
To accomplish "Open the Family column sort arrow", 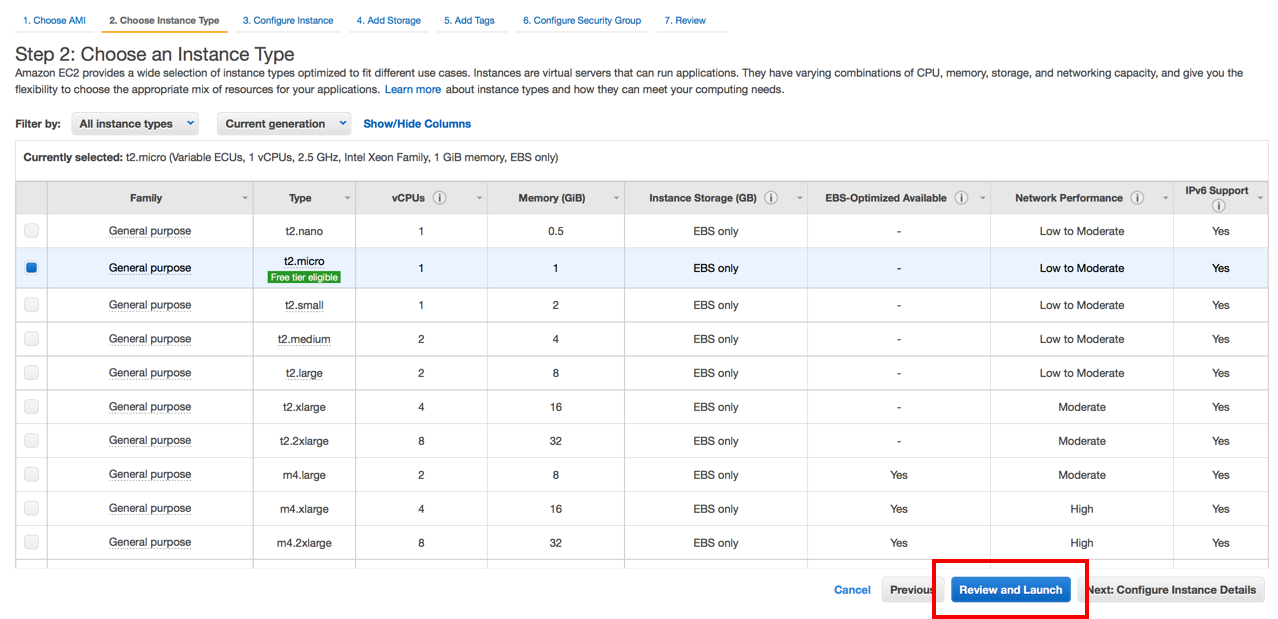I will pos(245,199).
